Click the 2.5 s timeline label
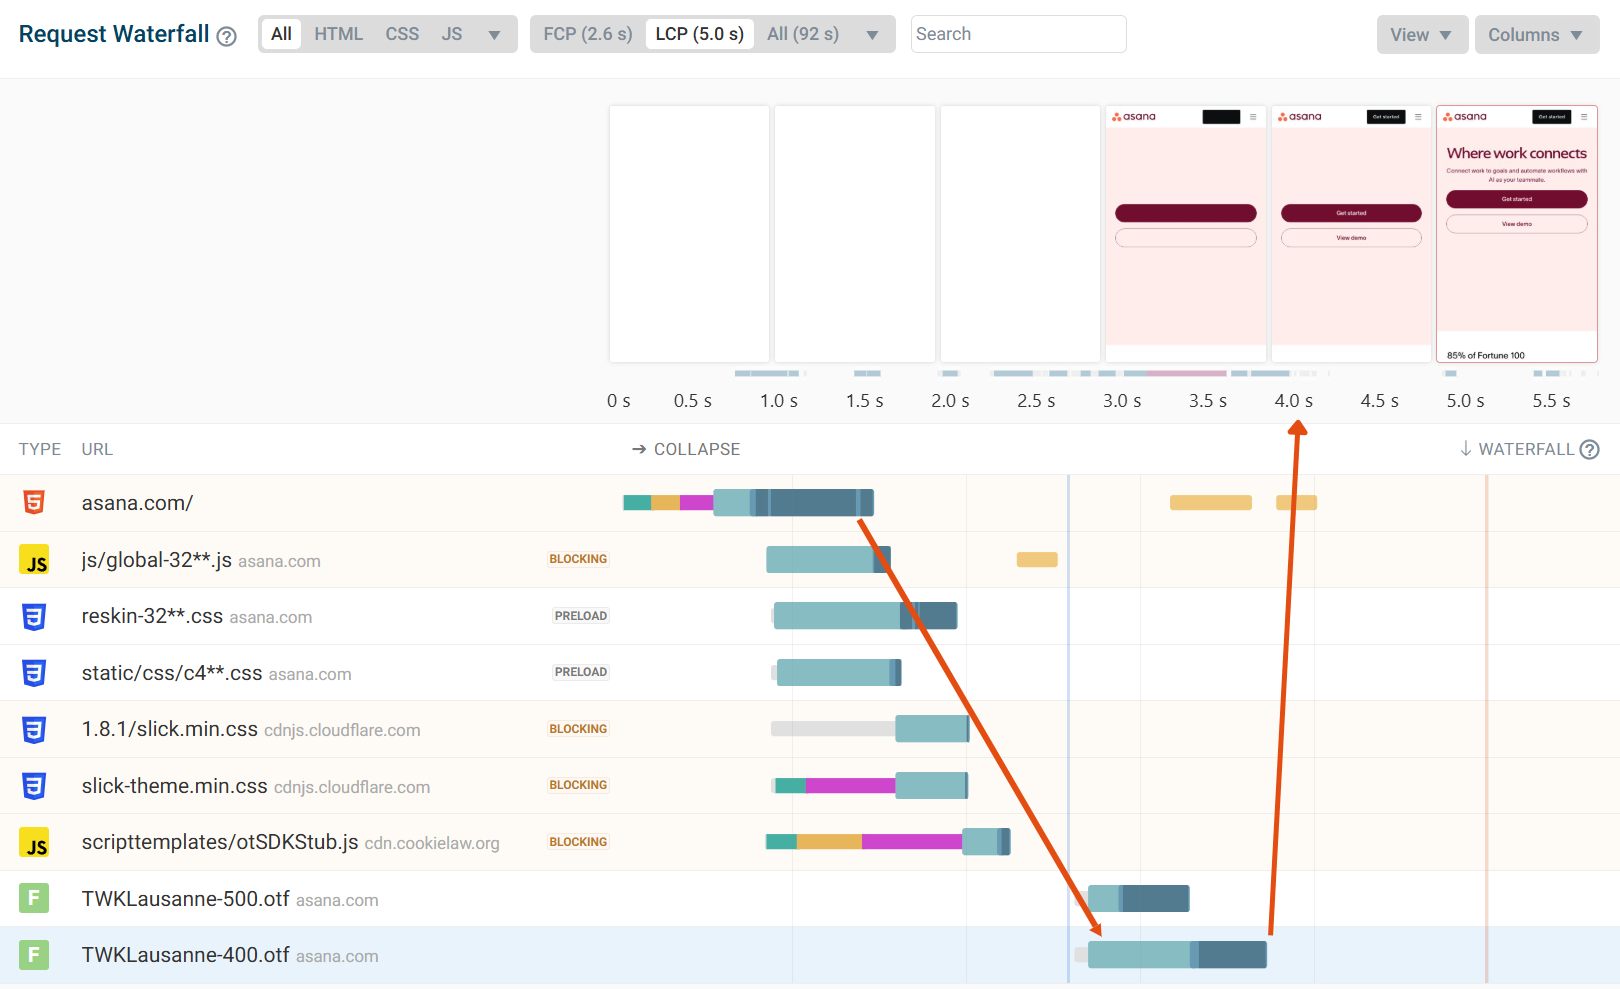Image resolution: width=1620 pixels, height=989 pixels. click(1036, 401)
